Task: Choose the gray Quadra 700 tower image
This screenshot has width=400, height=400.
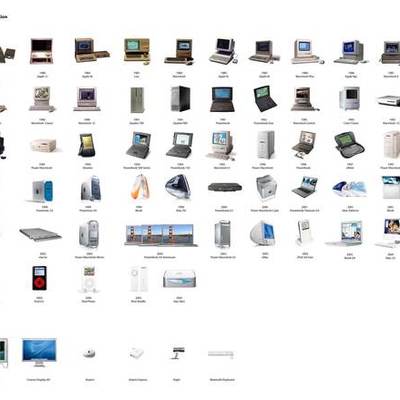Action: coord(137,100)
